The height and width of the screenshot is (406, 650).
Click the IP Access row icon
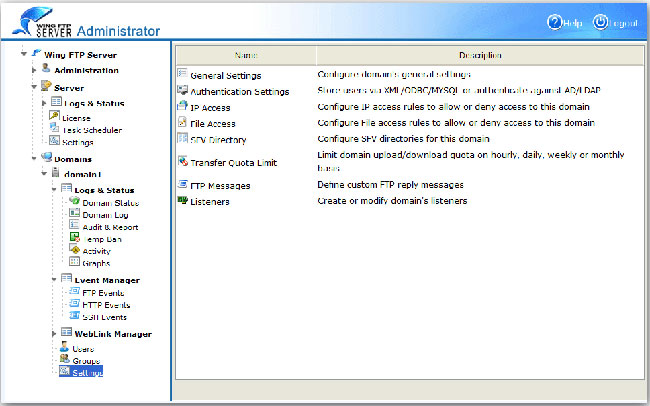point(182,105)
